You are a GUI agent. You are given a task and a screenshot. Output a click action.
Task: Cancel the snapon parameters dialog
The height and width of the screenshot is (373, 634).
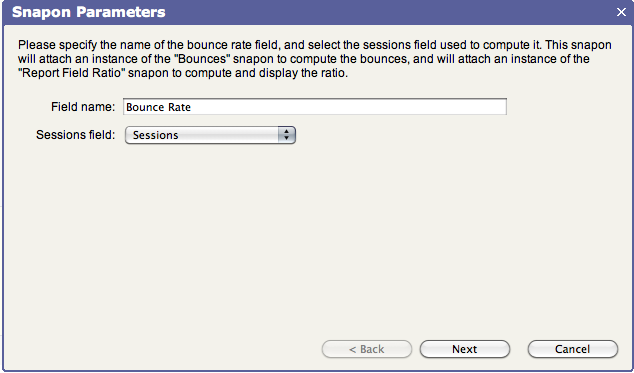[x=573, y=349]
